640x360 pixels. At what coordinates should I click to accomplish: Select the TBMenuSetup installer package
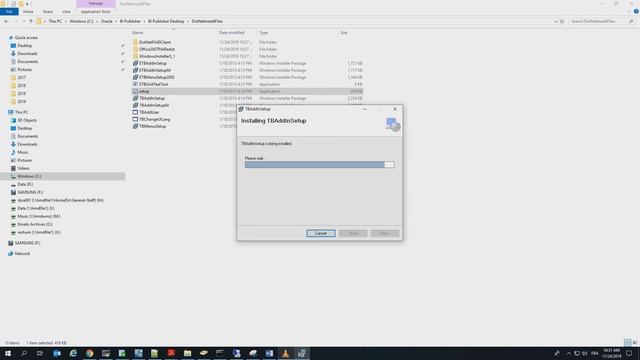click(x=152, y=126)
